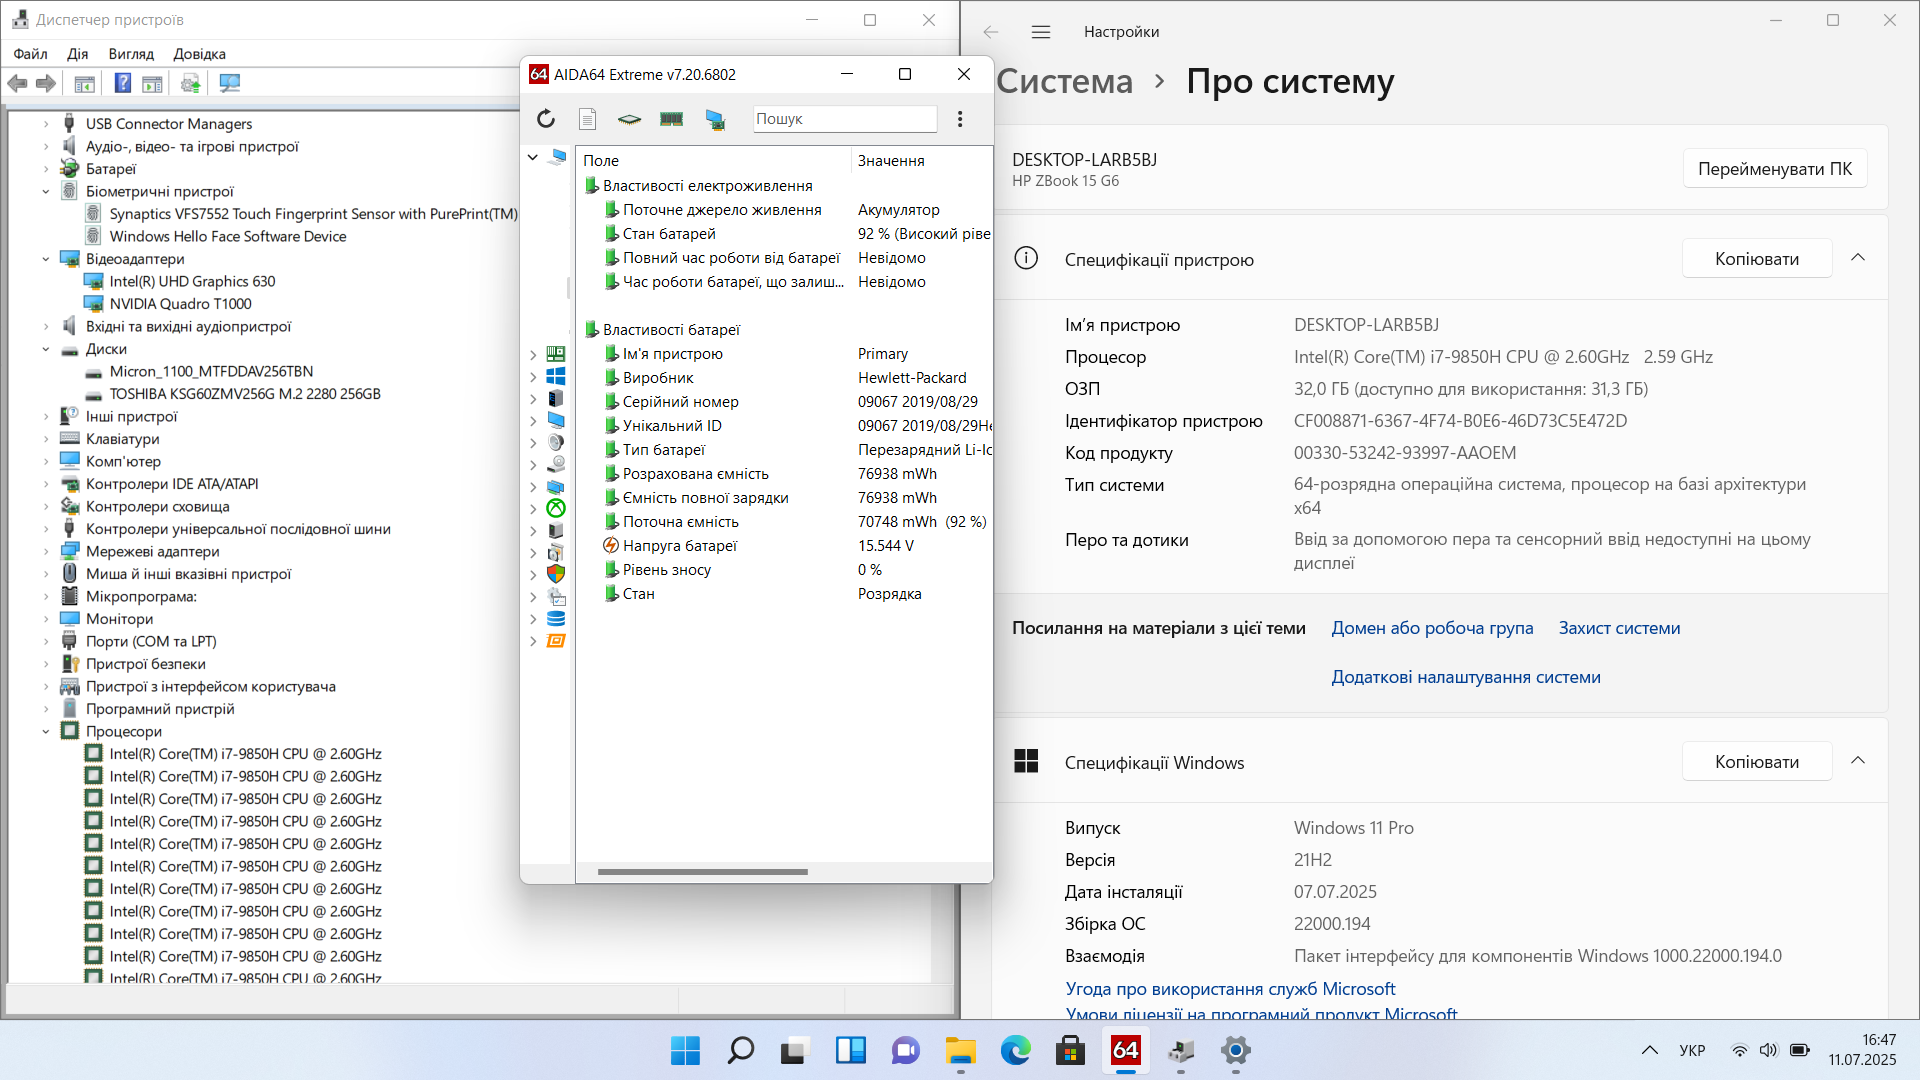Expand Батареї node in Device Manager
1920x1080 pixels.
(x=46, y=169)
